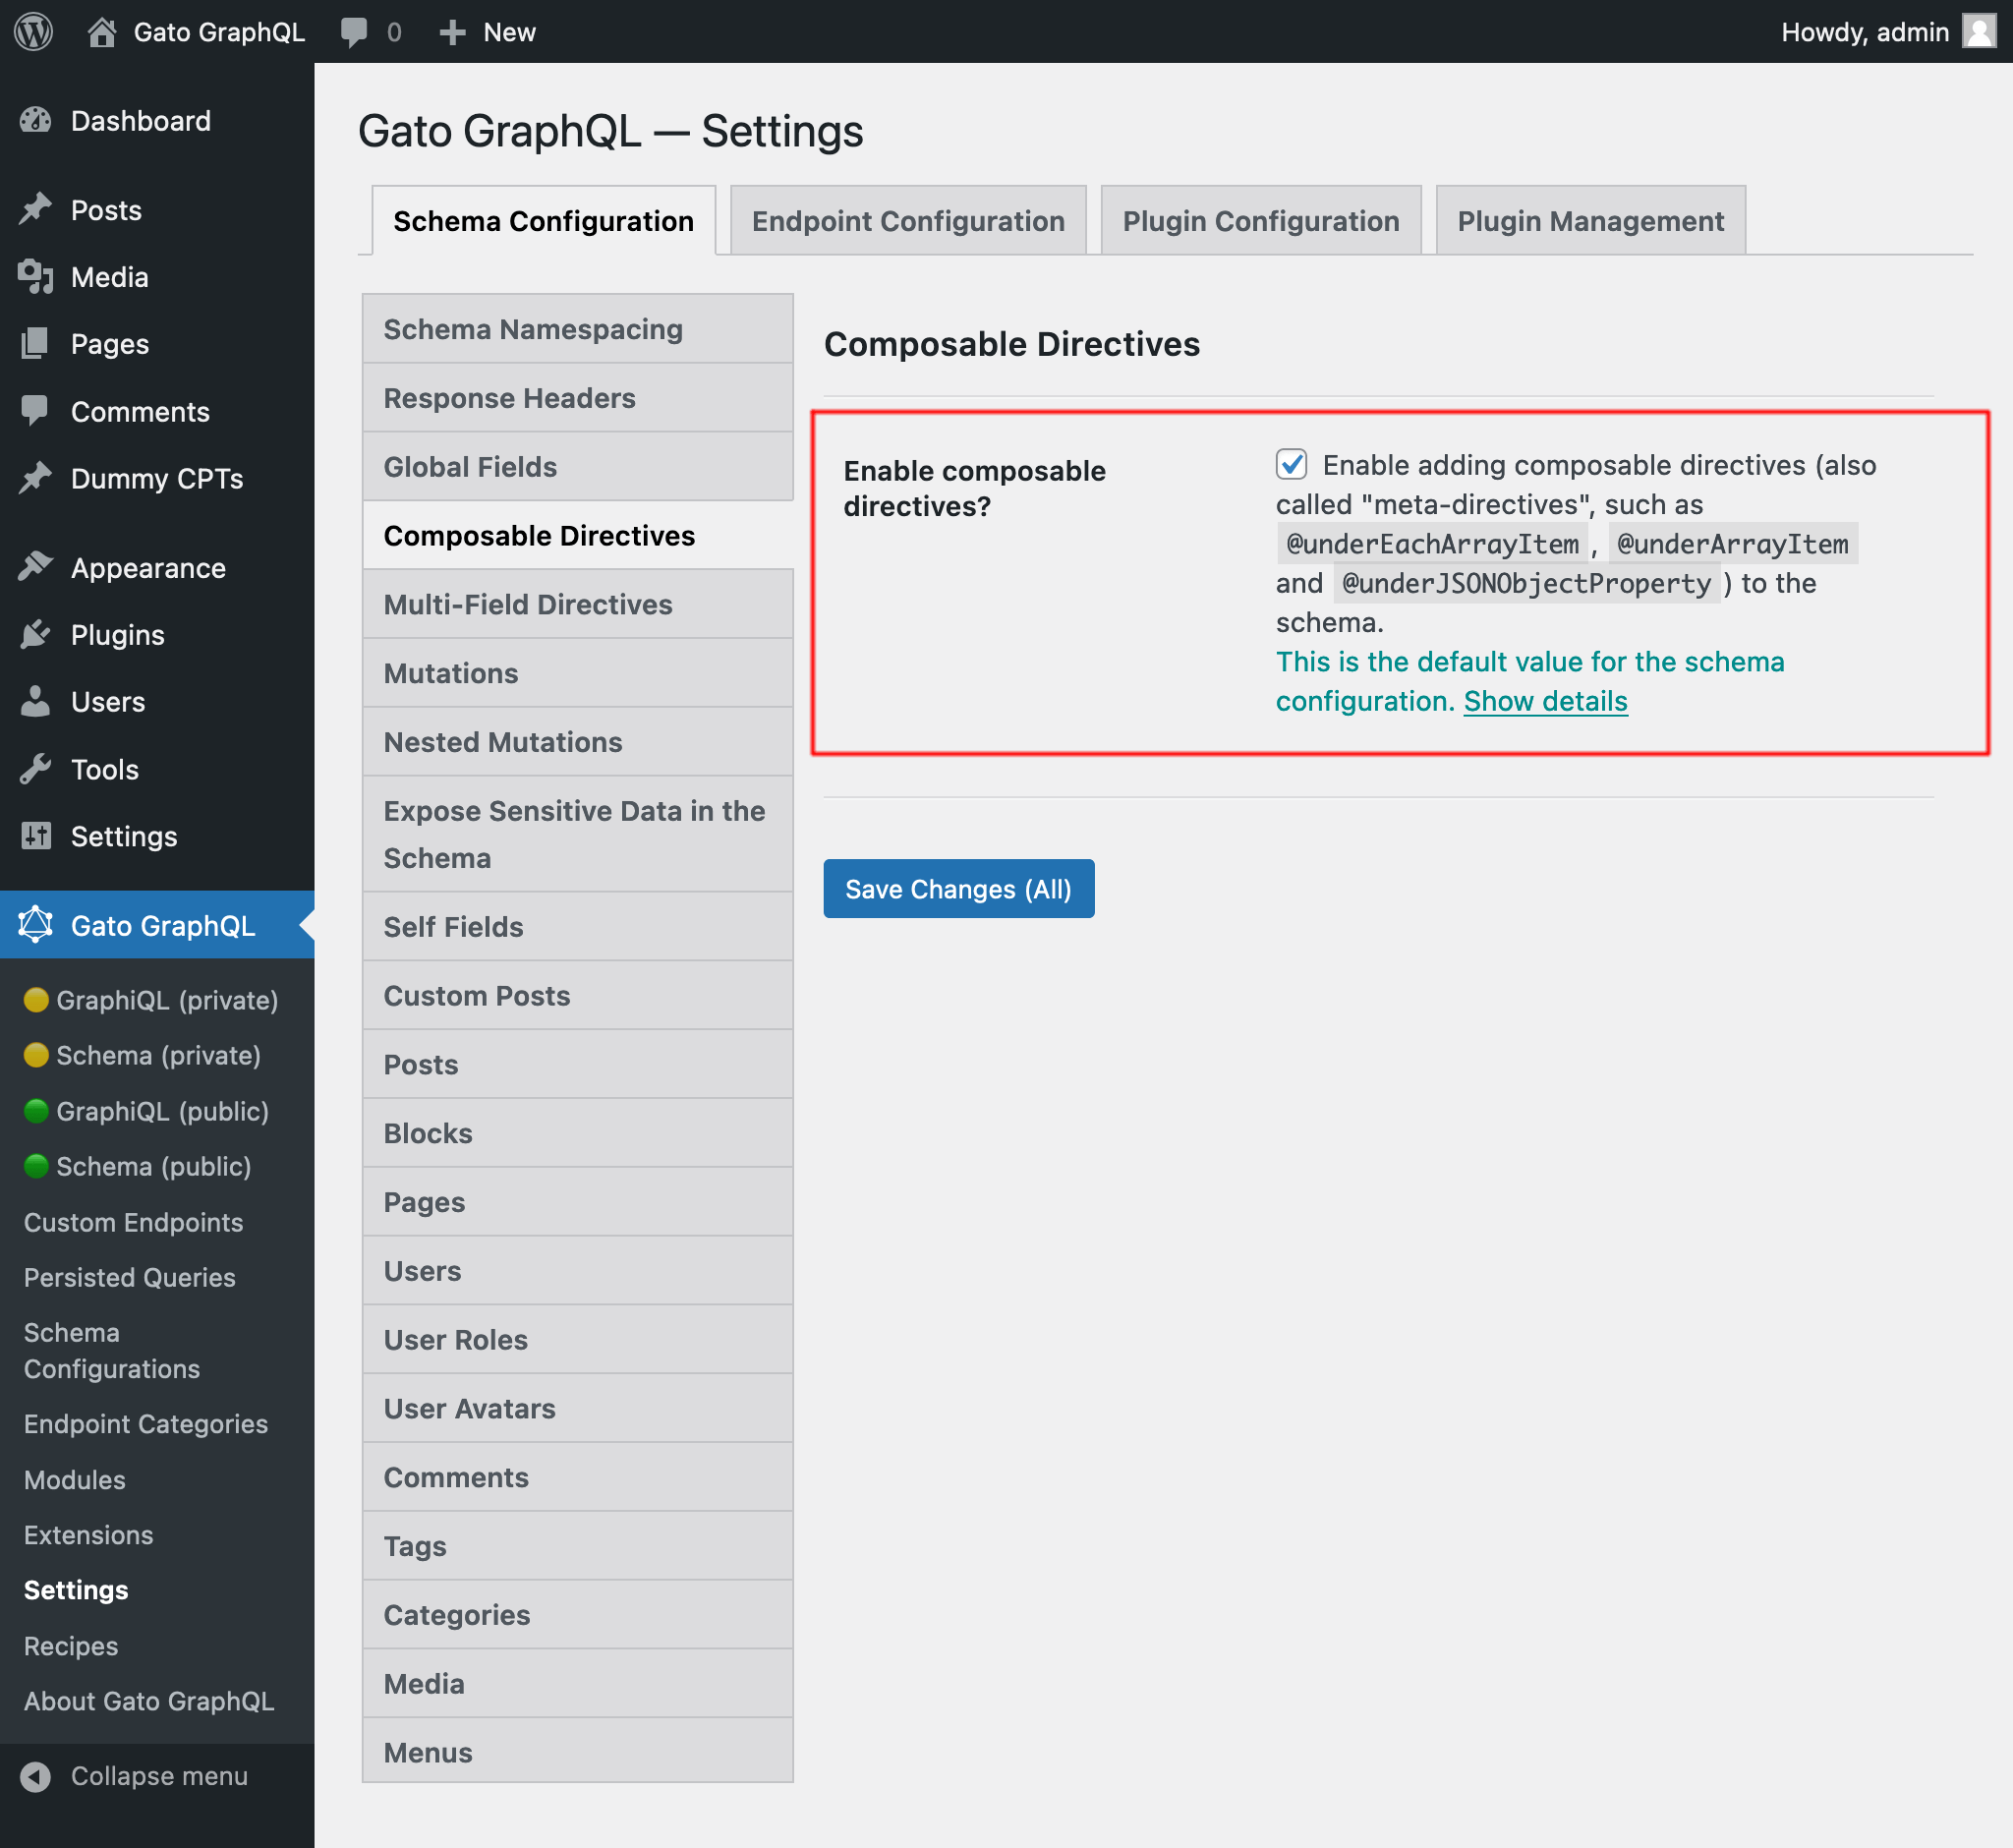Open Settings section named Media
Image resolution: width=2013 pixels, height=1848 pixels.
pos(578,1684)
